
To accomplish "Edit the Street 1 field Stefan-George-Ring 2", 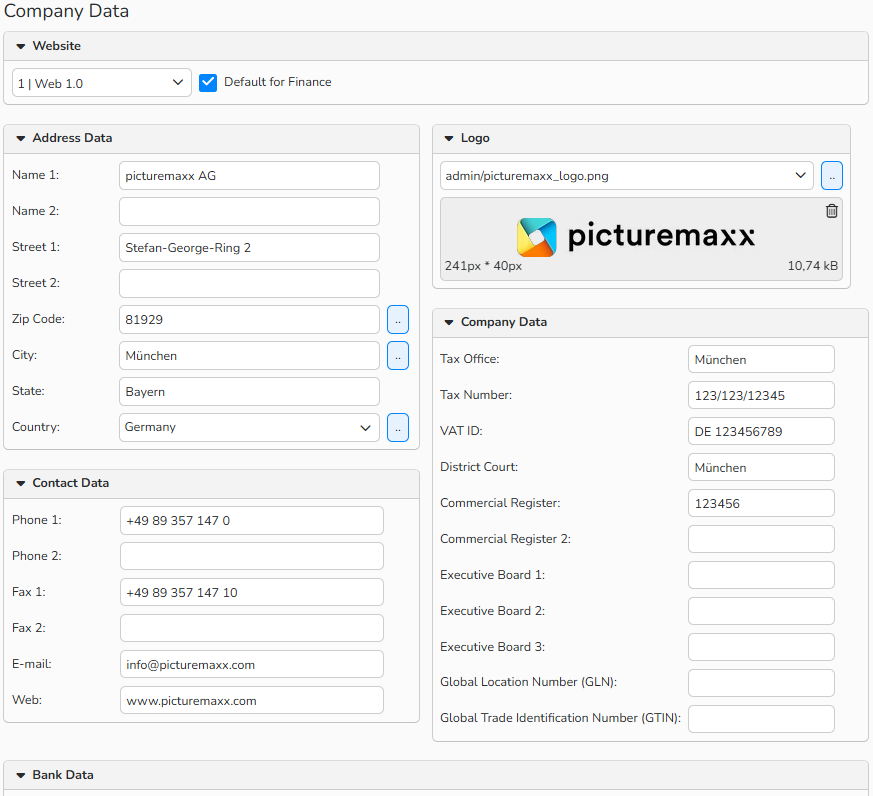I will (249, 248).
